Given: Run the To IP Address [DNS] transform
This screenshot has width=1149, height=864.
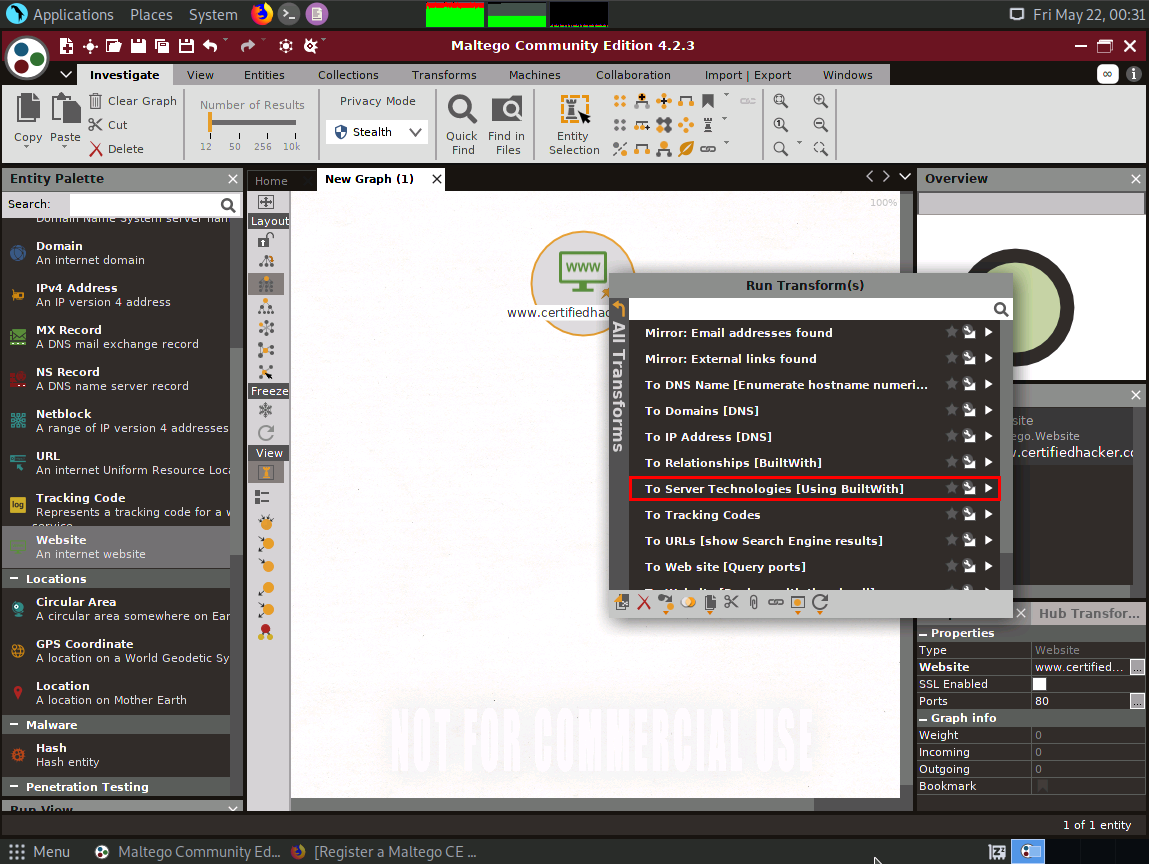Looking at the screenshot, I should pos(814,437).
